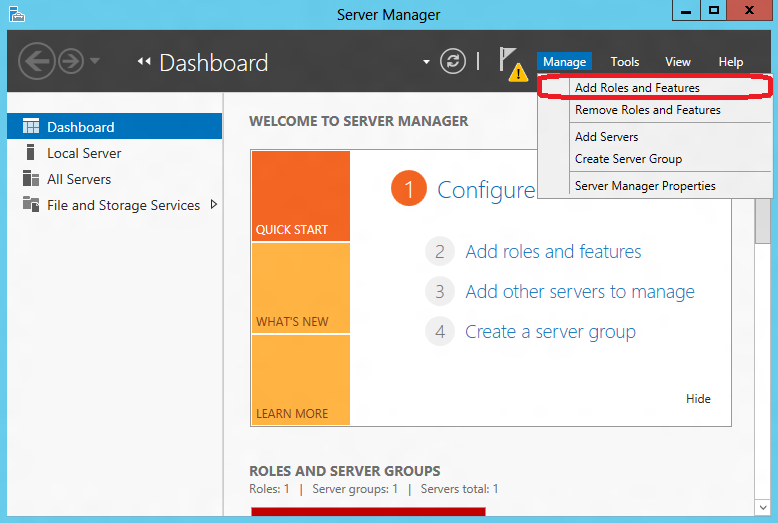Open Server Manager Properties
The image size is (778, 523).
pyautogui.click(x=645, y=186)
